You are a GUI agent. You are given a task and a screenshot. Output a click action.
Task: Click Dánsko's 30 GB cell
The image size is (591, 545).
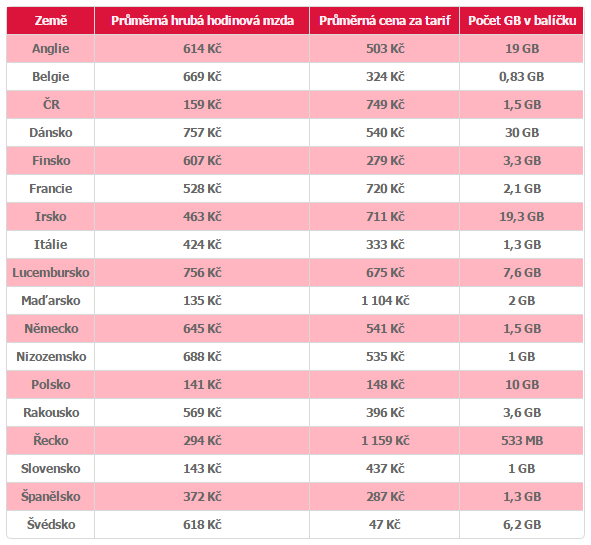coord(522,133)
